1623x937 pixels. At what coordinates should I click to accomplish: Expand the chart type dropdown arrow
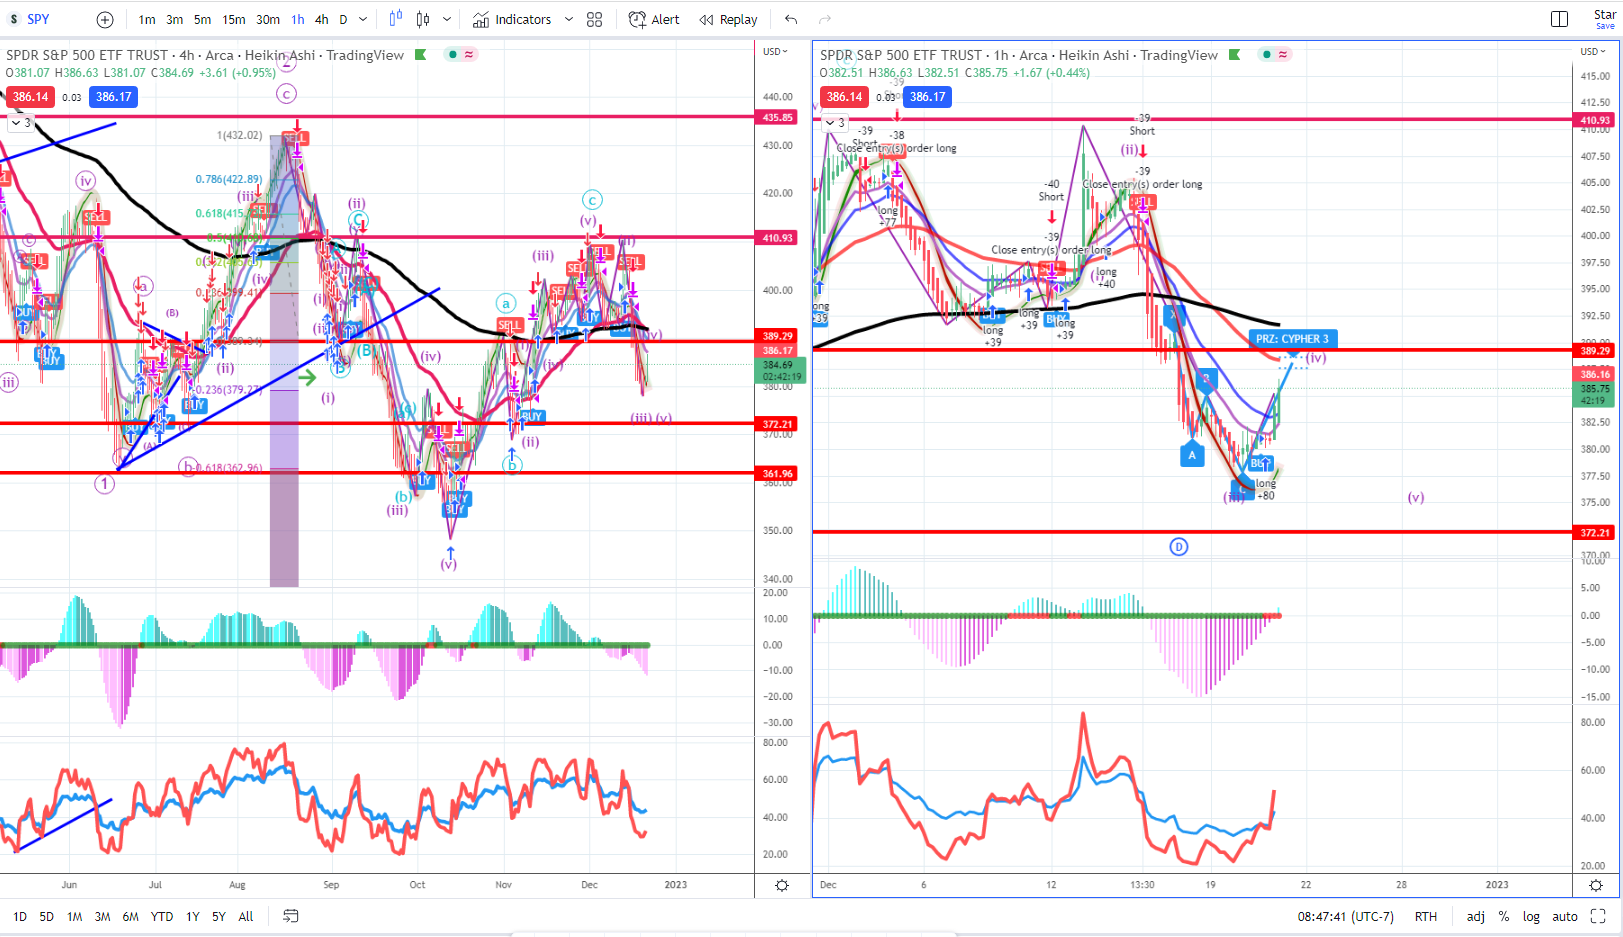[x=447, y=19]
